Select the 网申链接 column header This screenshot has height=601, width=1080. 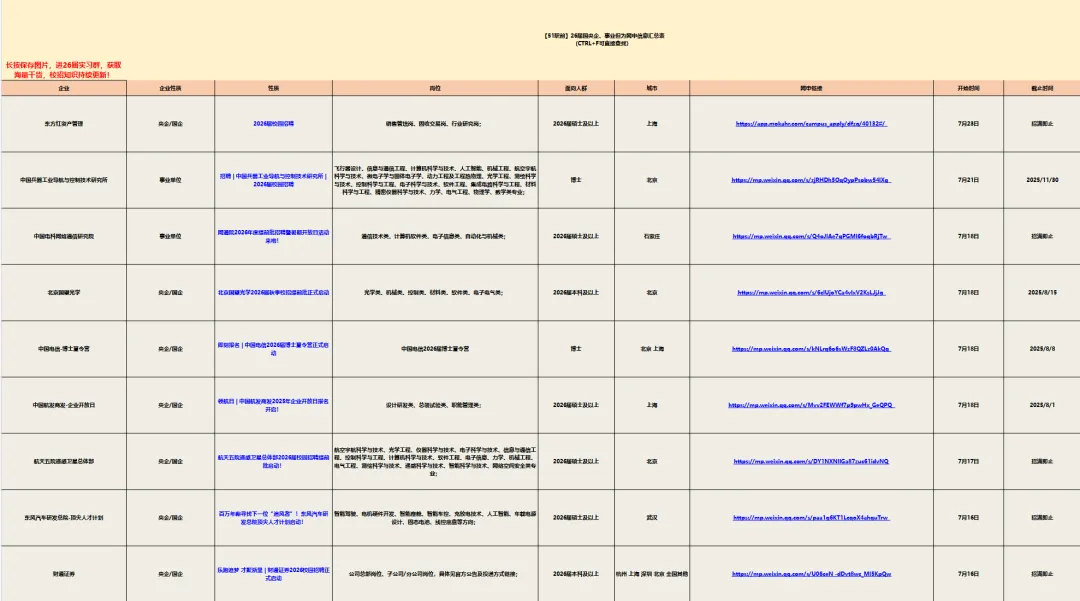tap(811, 88)
